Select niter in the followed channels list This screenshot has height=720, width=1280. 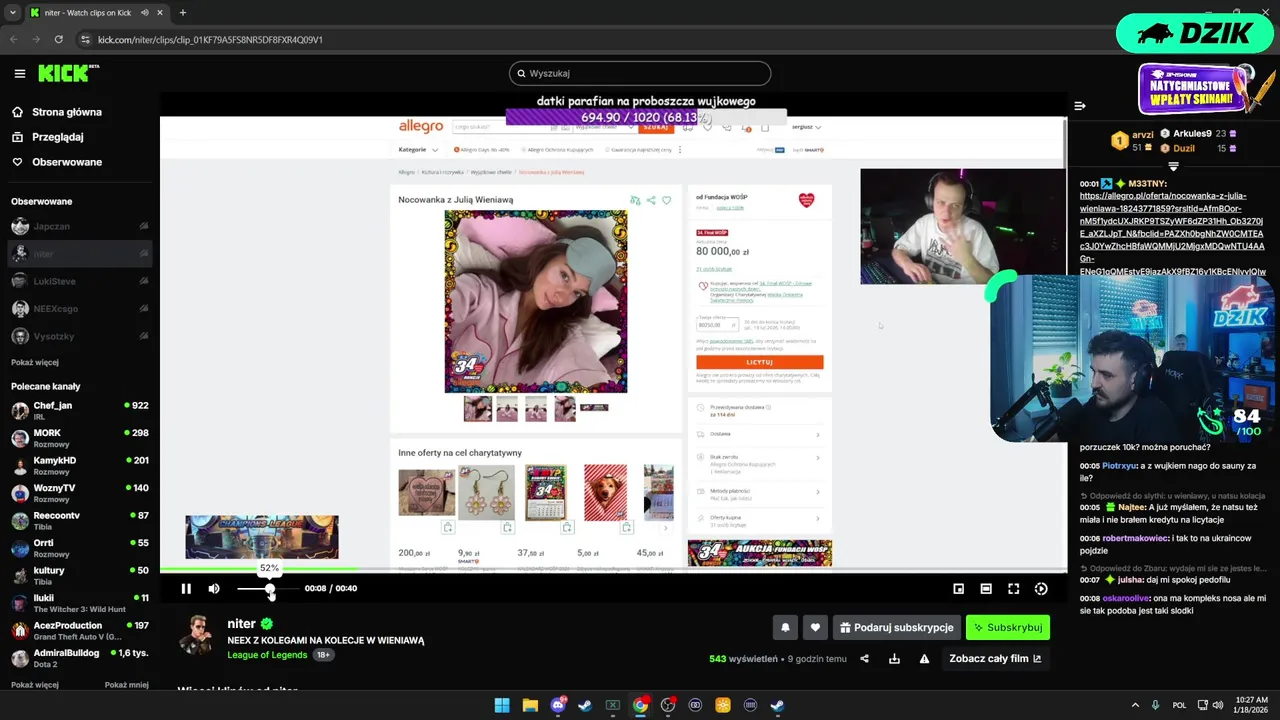pyautogui.click(x=80, y=254)
